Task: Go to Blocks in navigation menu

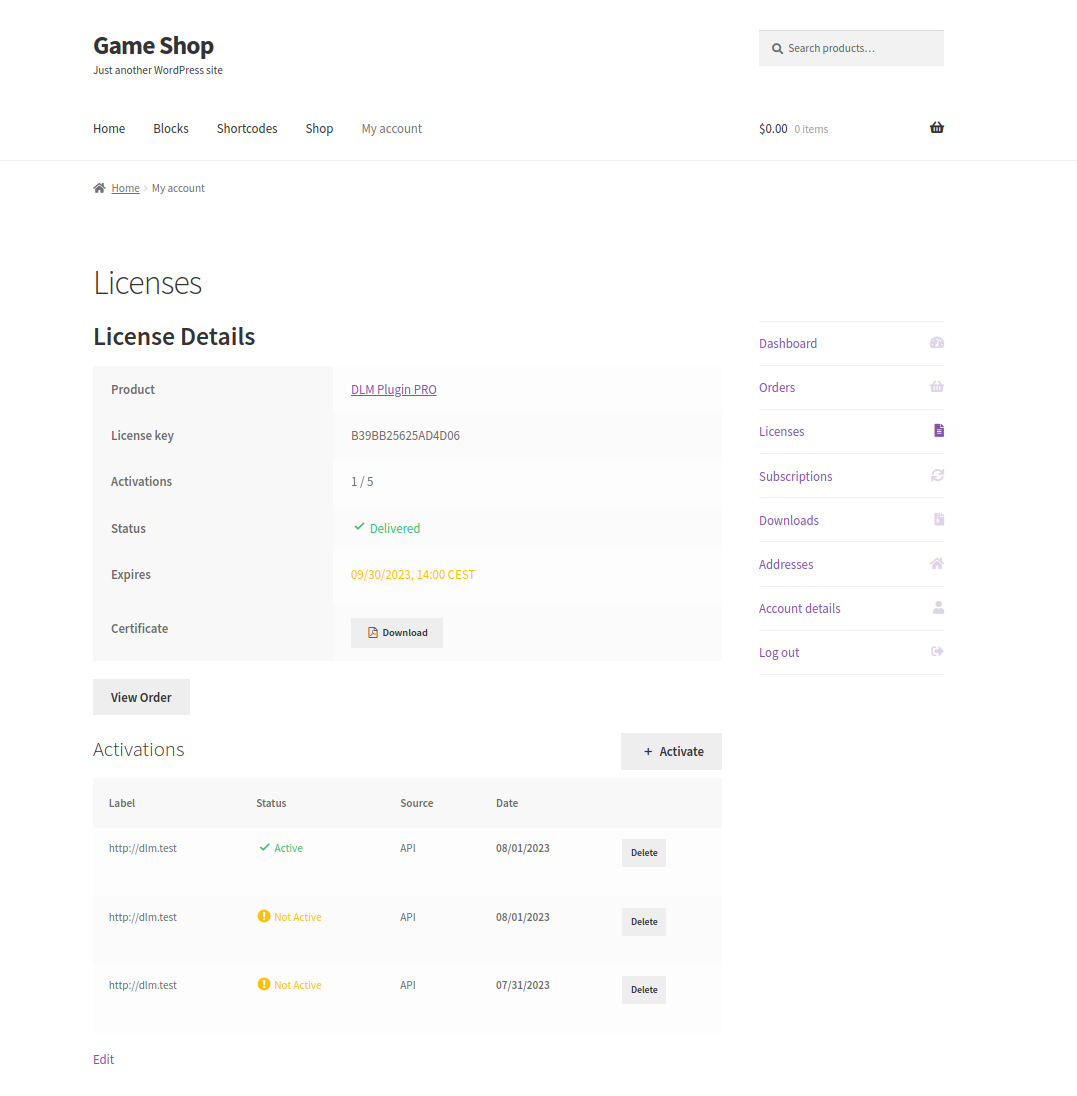Action: coord(171,129)
